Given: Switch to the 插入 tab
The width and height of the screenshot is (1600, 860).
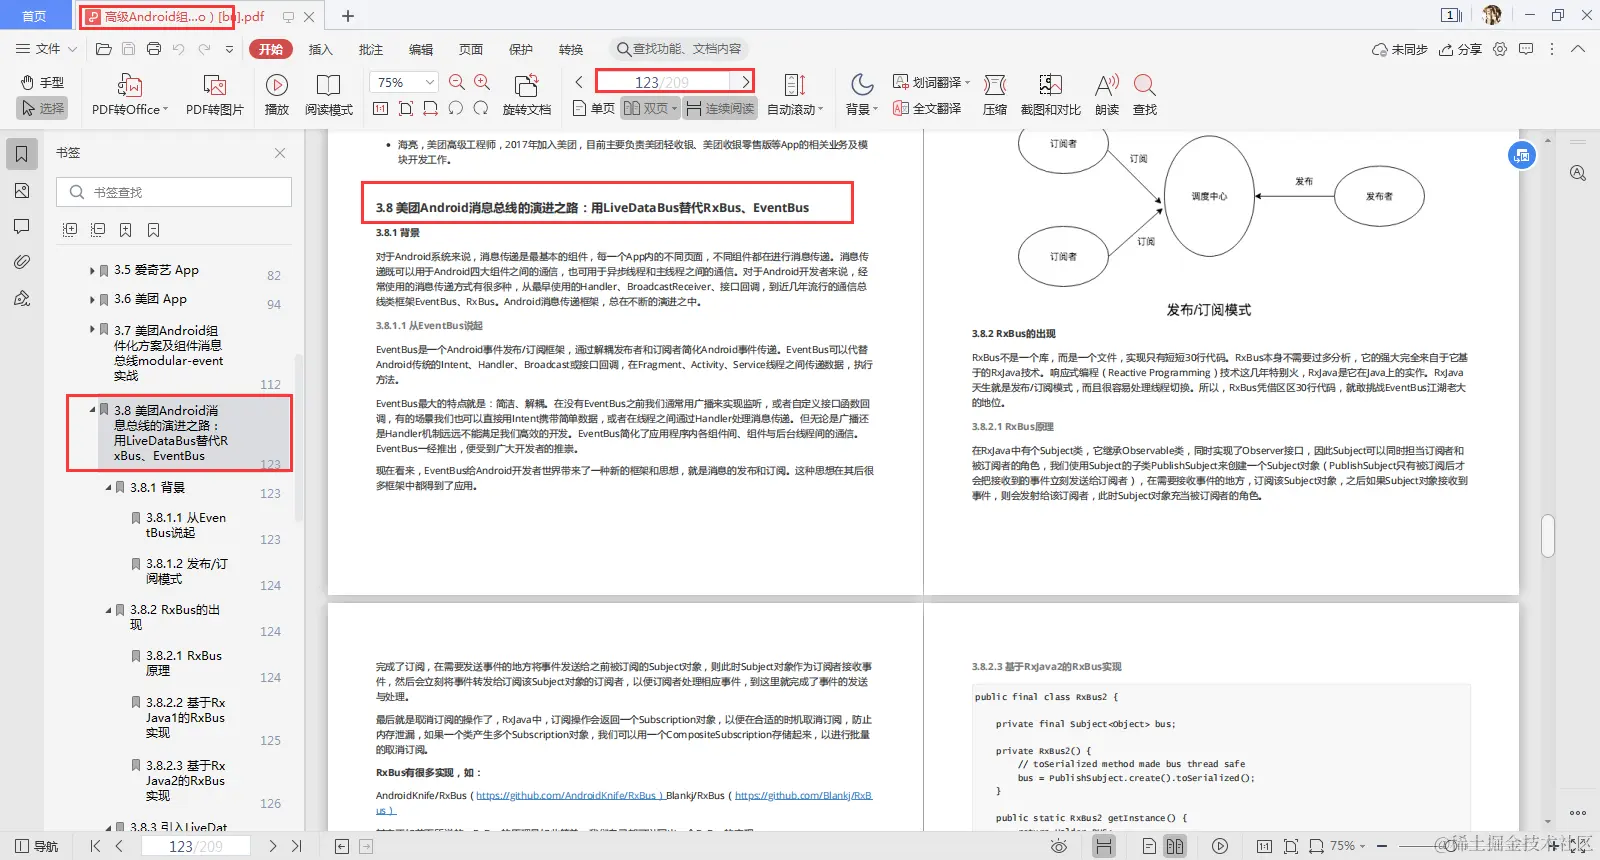Looking at the screenshot, I should [320, 49].
